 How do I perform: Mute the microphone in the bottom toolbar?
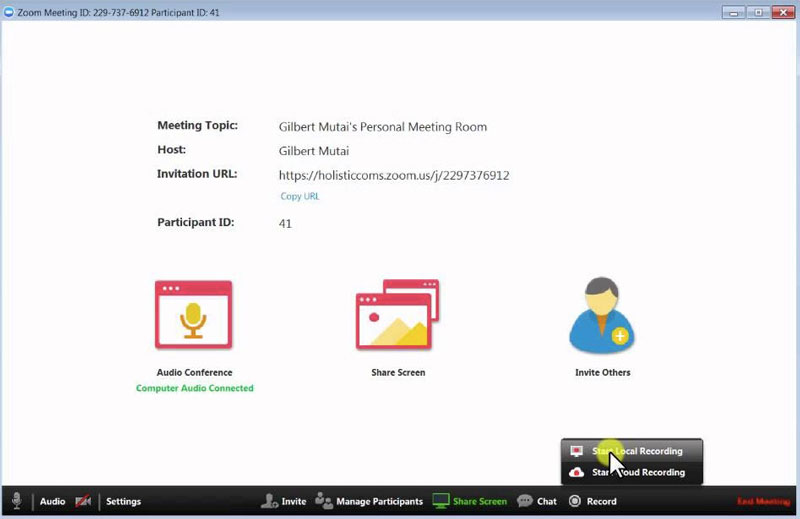(17, 501)
